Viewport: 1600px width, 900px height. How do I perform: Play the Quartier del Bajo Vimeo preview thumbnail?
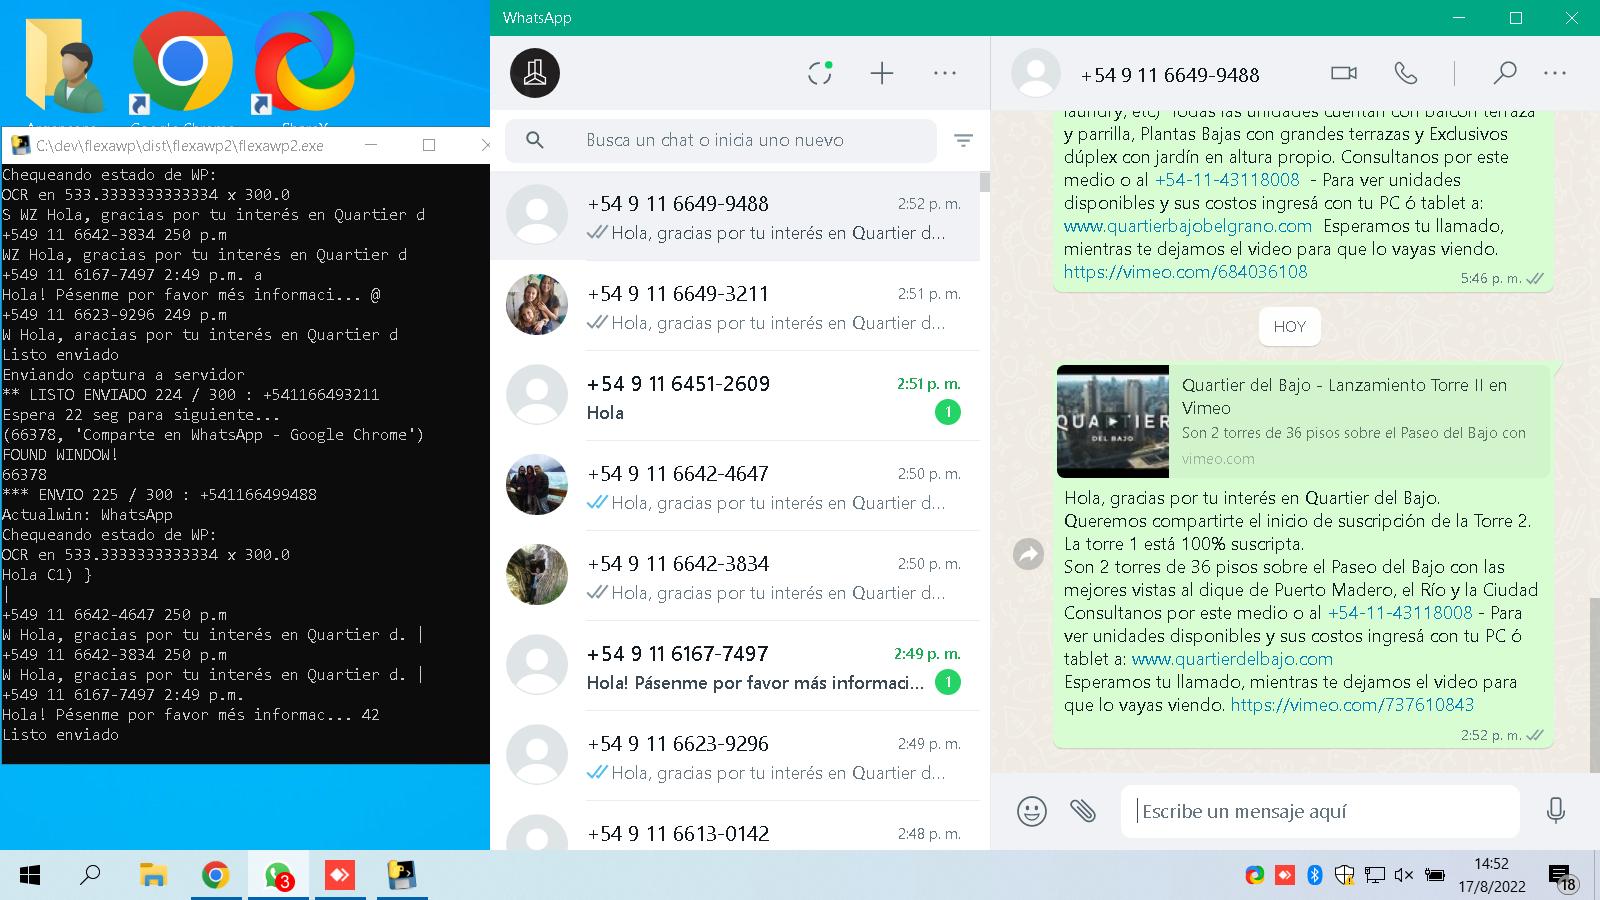point(1113,421)
